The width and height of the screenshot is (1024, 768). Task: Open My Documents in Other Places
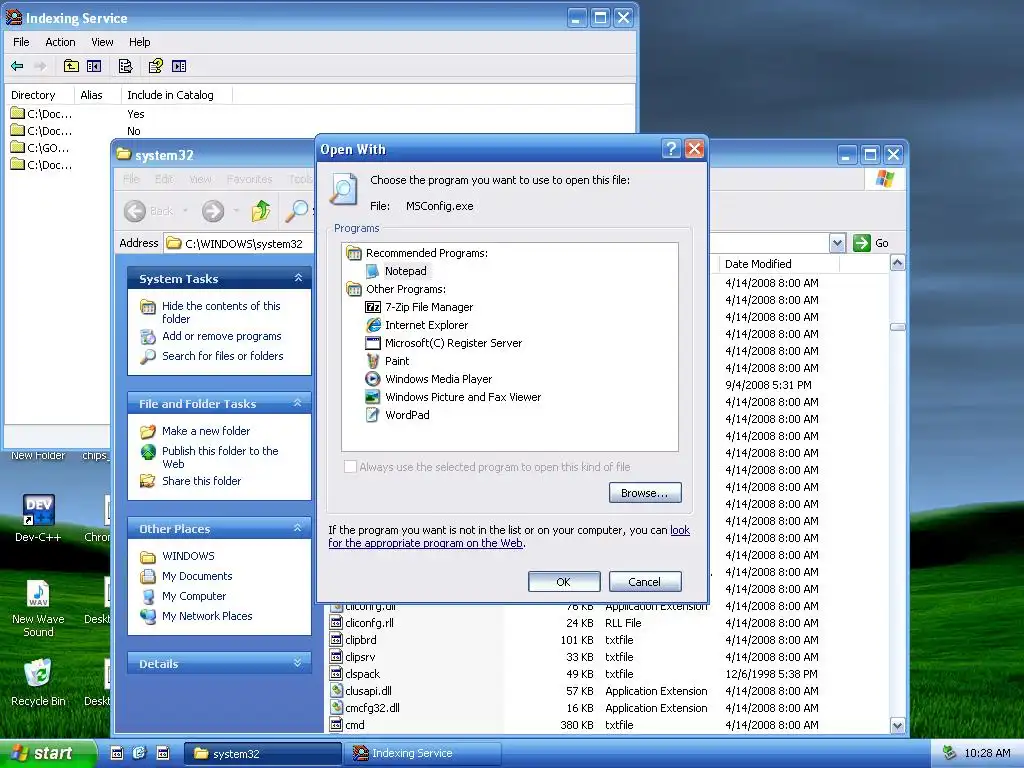197,576
